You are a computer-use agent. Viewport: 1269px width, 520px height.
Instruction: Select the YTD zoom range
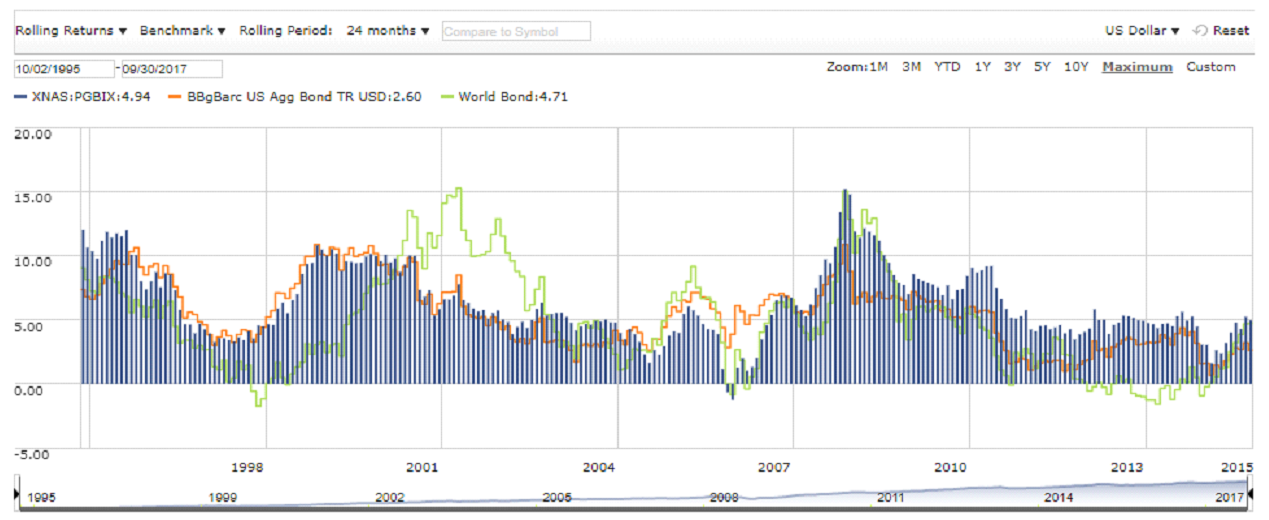point(947,67)
